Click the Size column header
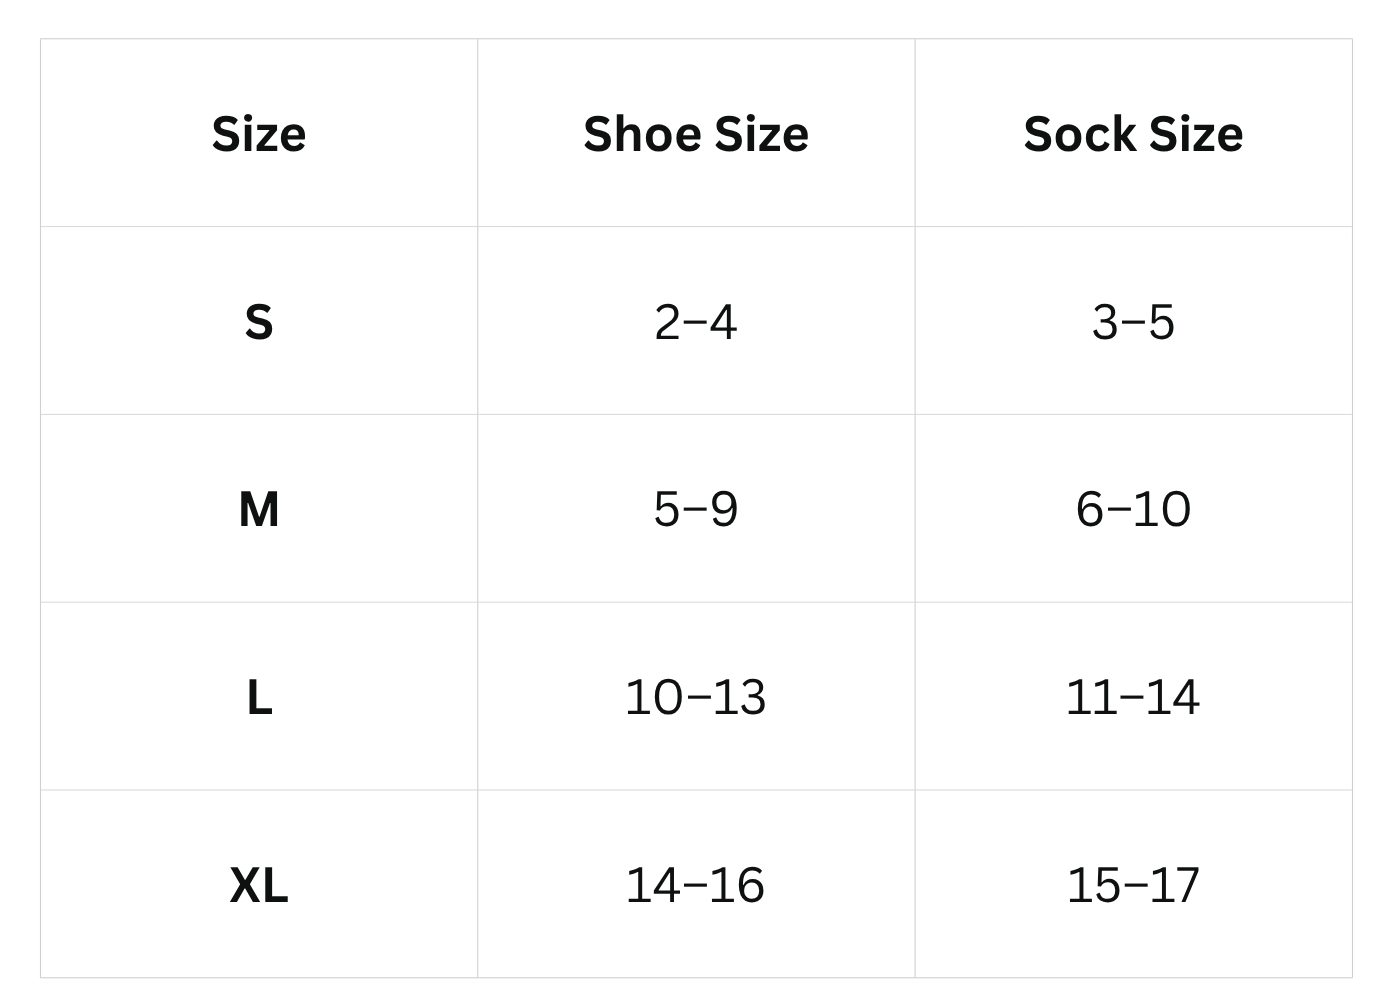Viewport: 1400px width, 1000px height. point(259,134)
